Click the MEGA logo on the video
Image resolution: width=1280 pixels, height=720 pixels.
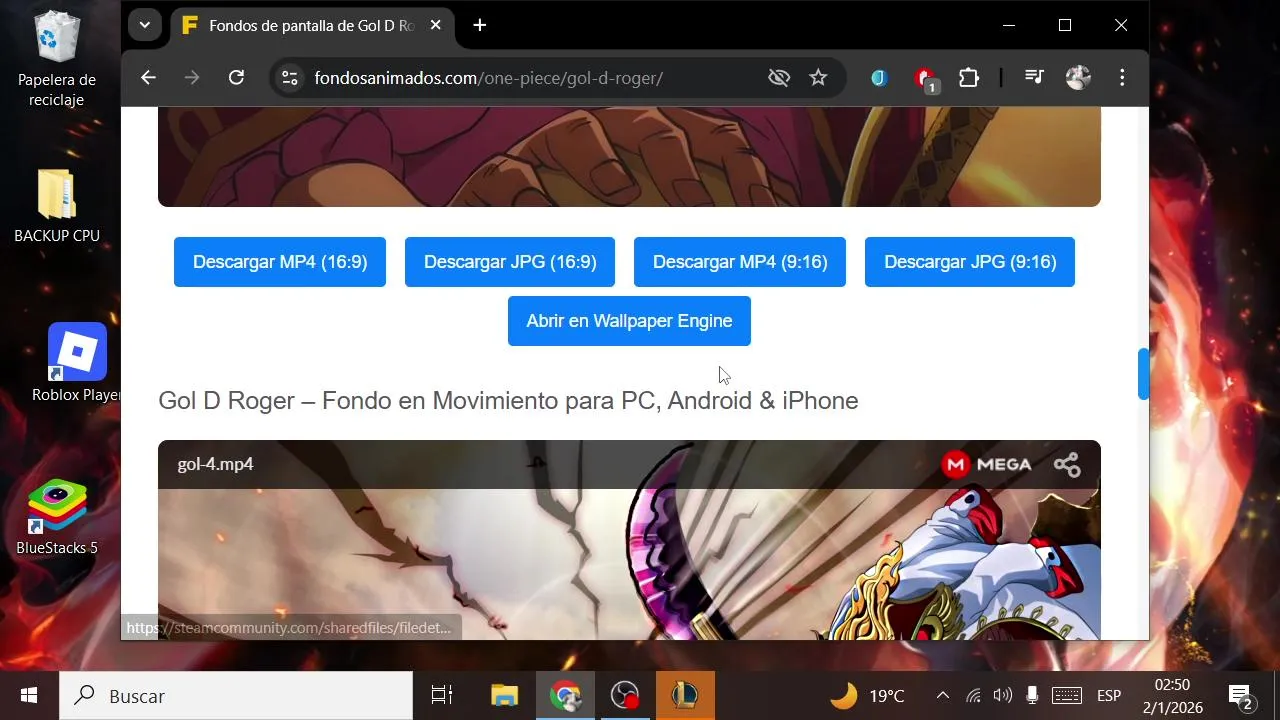click(x=986, y=464)
